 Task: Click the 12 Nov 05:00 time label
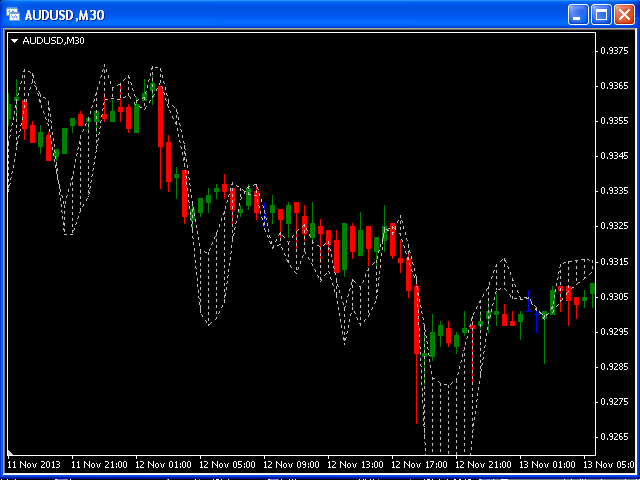tap(227, 464)
